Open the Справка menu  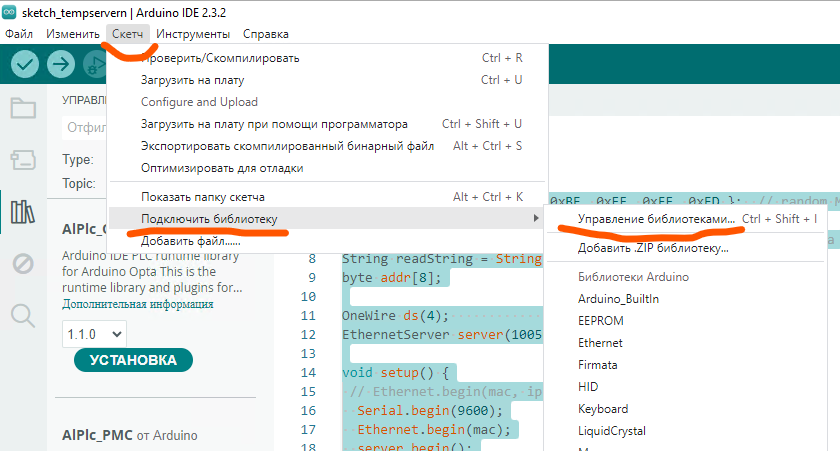point(266,34)
